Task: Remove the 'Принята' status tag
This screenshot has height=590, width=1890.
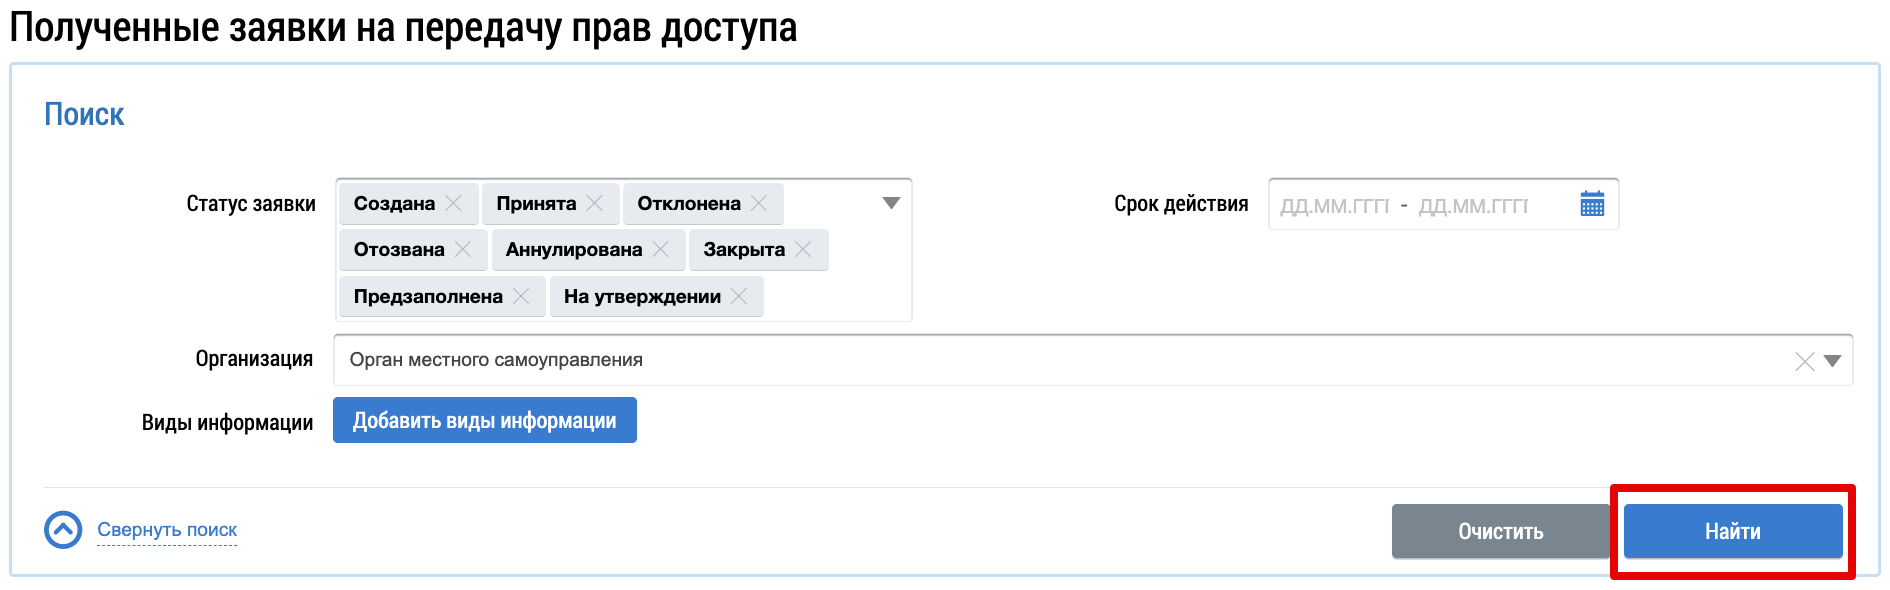Action: (x=595, y=203)
